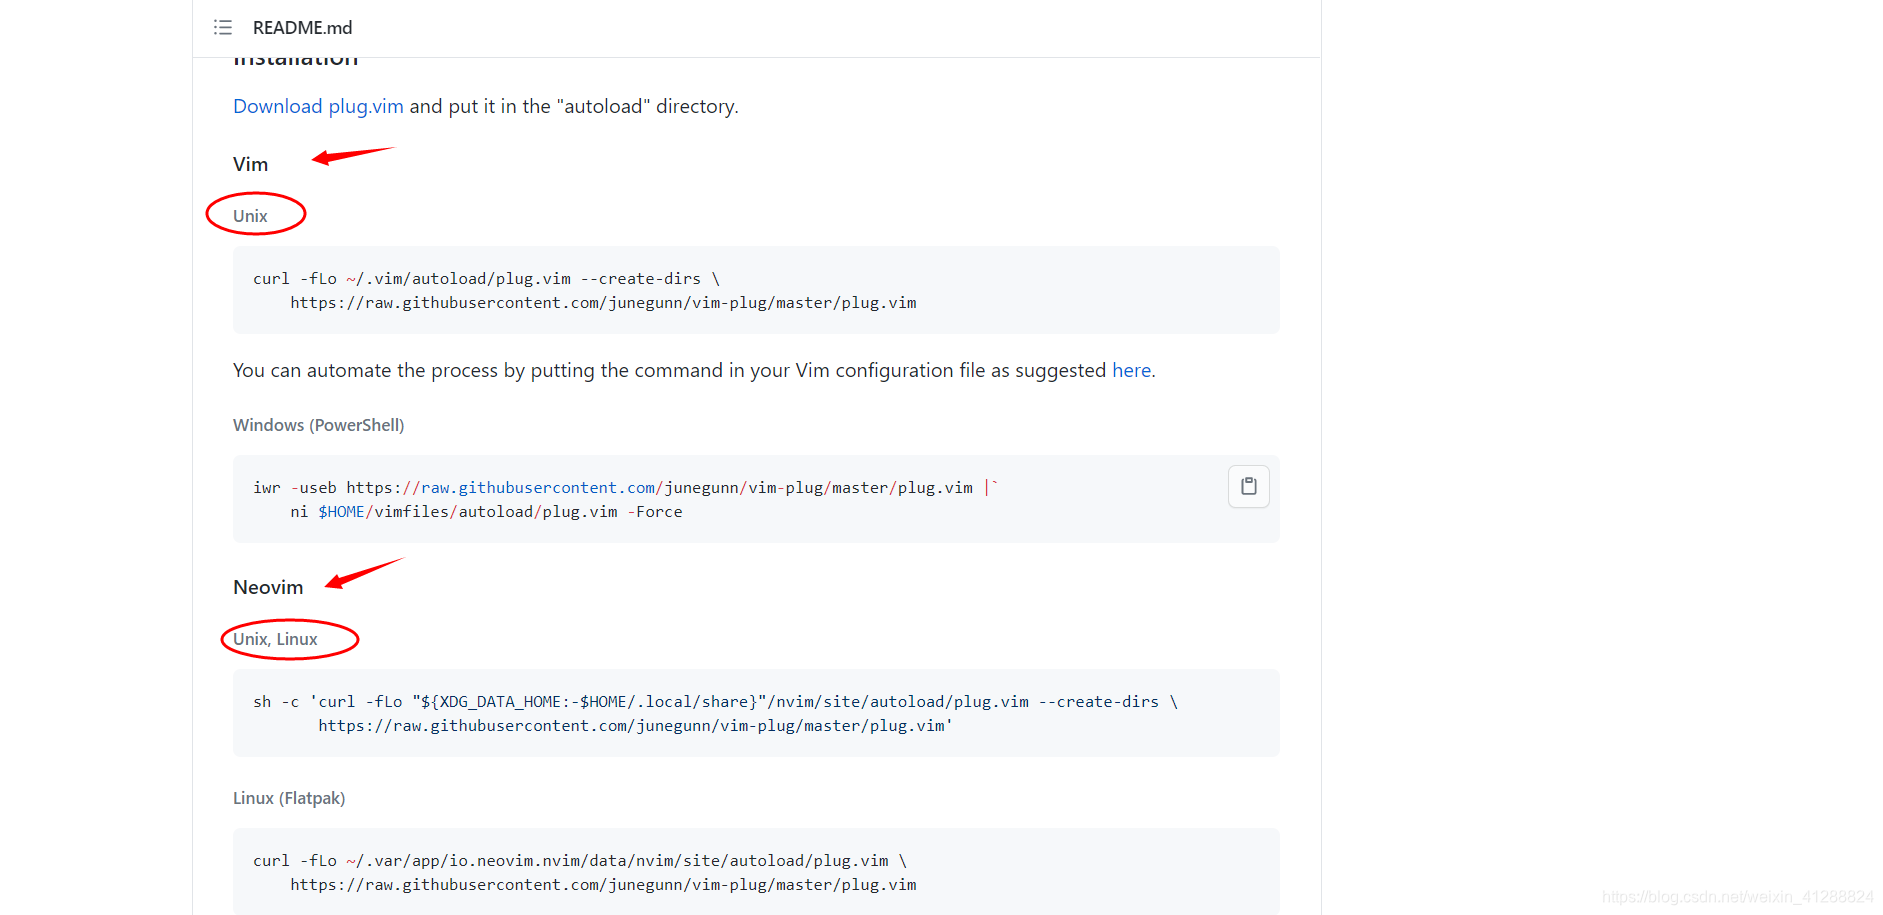Click the 'iwr -useb https://raw...' PowerShell line
Viewport: 1883px width, 915px height.
click(625, 488)
